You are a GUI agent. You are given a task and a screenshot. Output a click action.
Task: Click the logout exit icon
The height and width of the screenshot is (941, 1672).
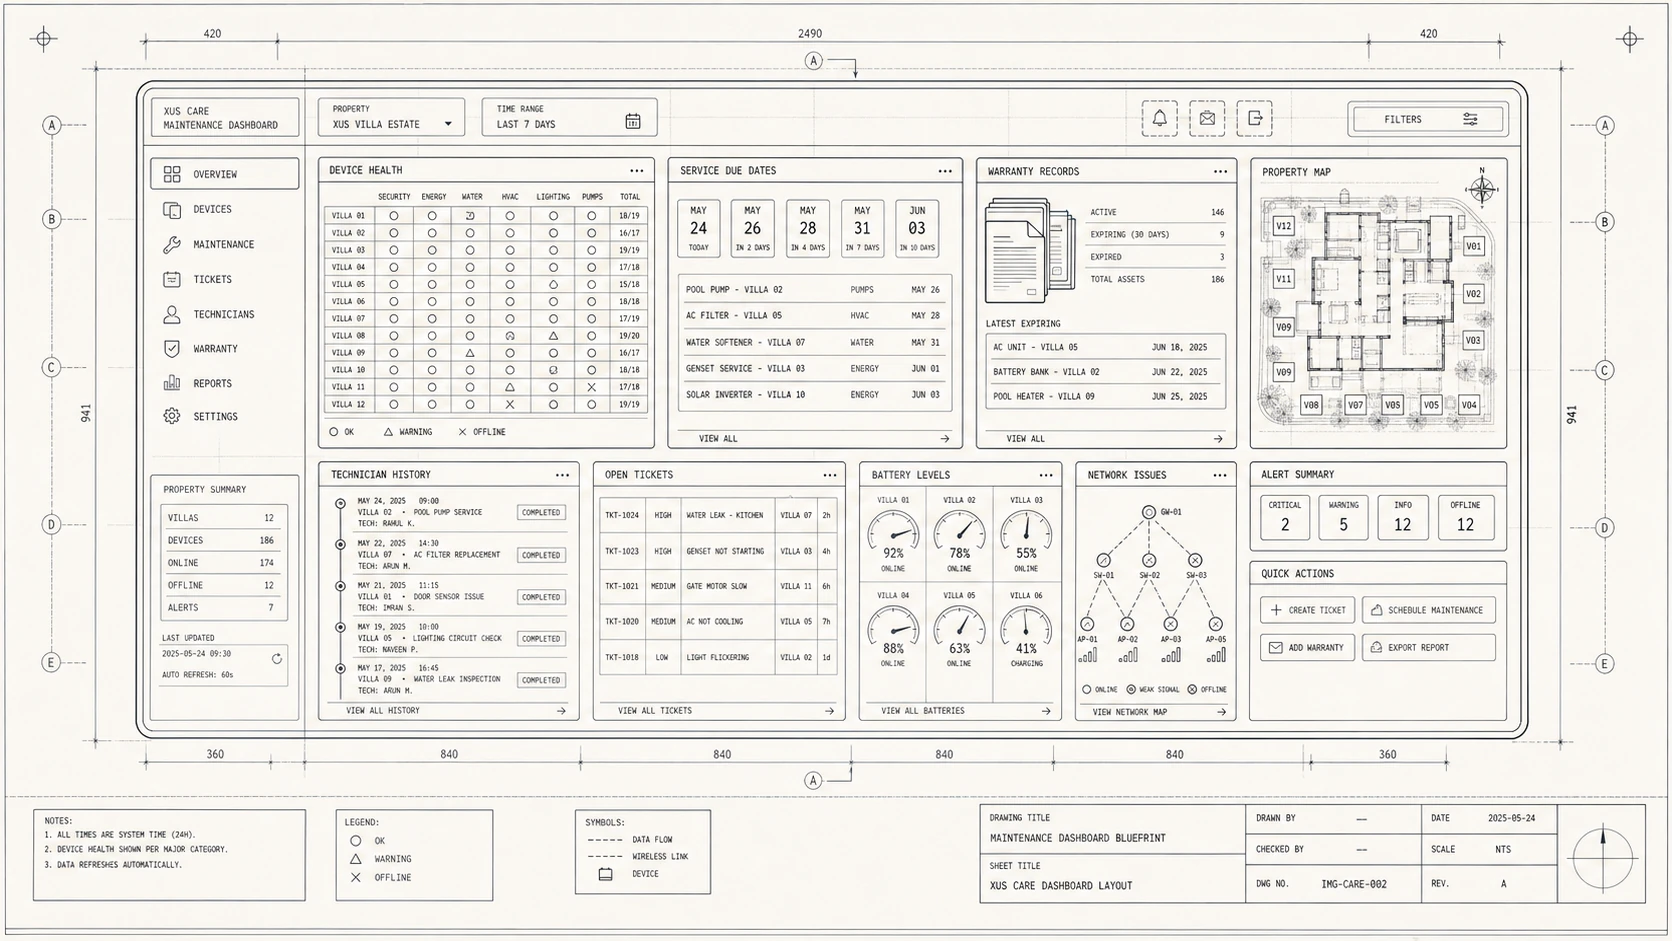(x=1255, y=118)
